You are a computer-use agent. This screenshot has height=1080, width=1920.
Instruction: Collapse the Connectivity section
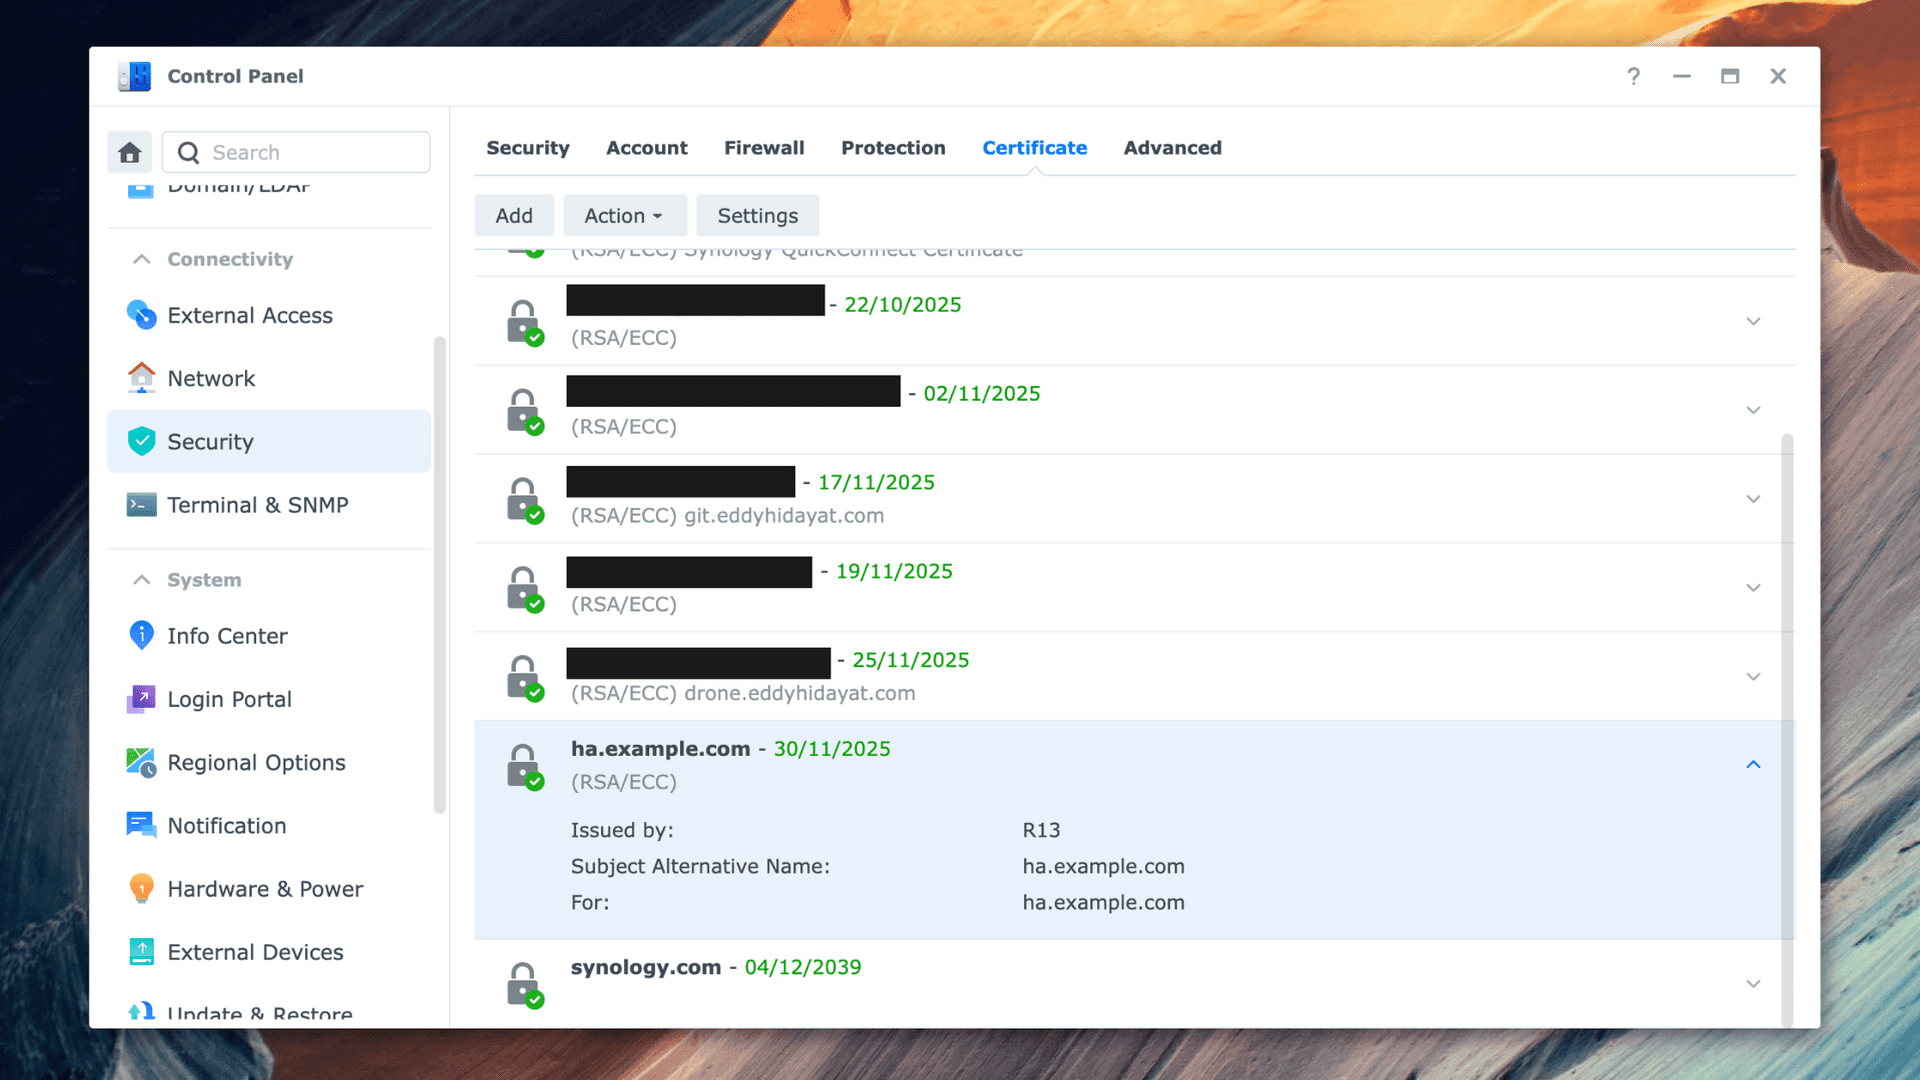click(142, 259)
